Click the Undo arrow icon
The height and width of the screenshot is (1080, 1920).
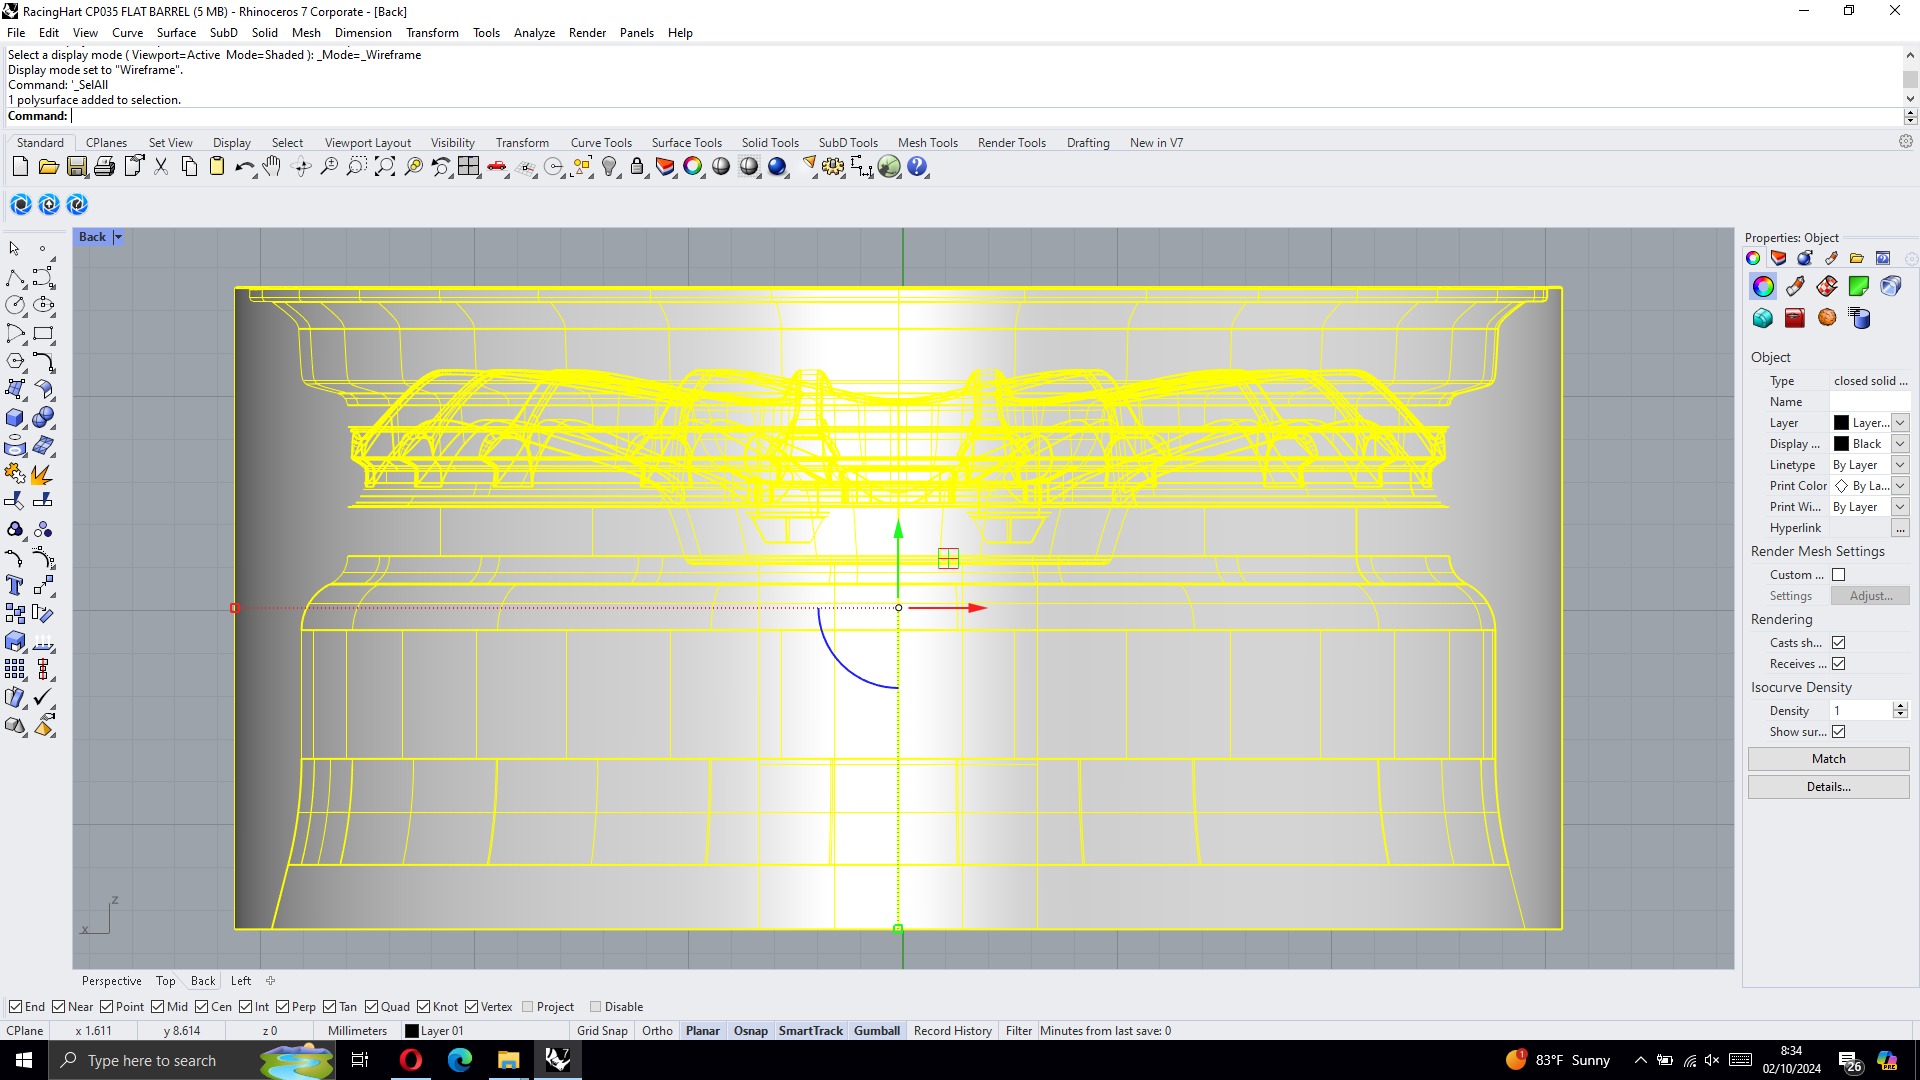coord(243,167)
